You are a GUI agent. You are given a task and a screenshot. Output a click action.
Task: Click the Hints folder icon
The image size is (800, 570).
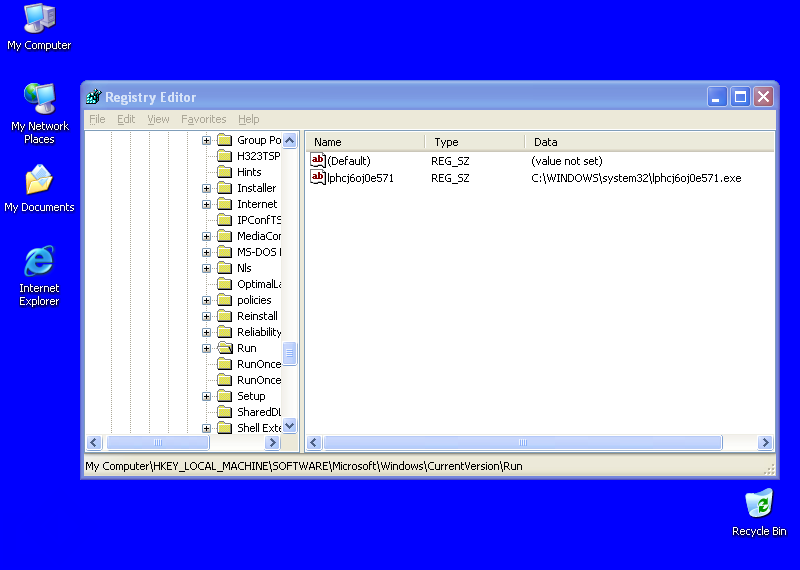224,172
